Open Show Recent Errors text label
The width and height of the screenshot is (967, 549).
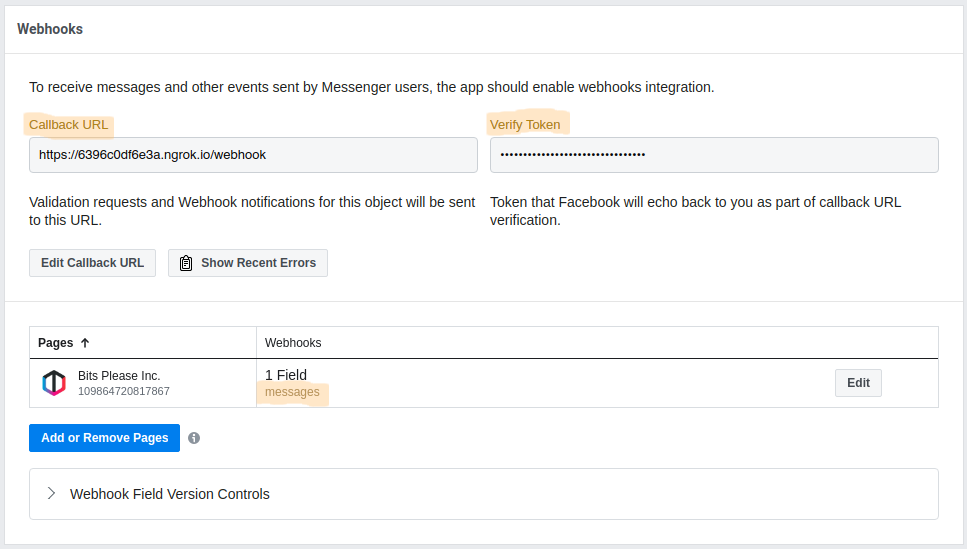(258, 263)
